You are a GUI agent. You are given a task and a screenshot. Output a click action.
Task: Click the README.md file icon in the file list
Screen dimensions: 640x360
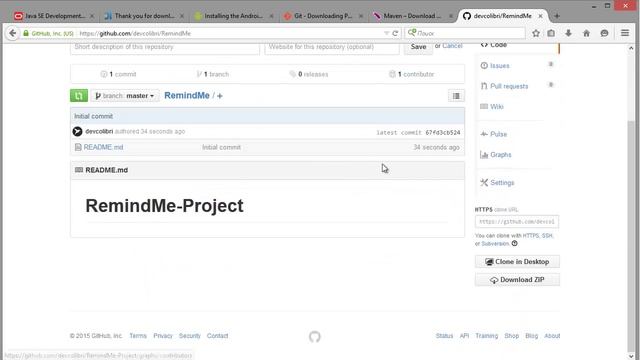(x=78, y=147)
